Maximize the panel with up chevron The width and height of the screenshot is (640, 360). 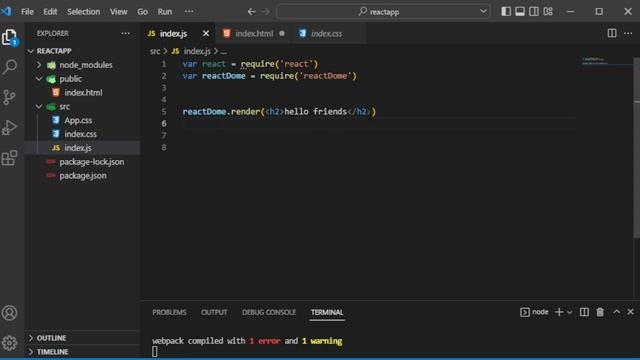click(616, 312)
